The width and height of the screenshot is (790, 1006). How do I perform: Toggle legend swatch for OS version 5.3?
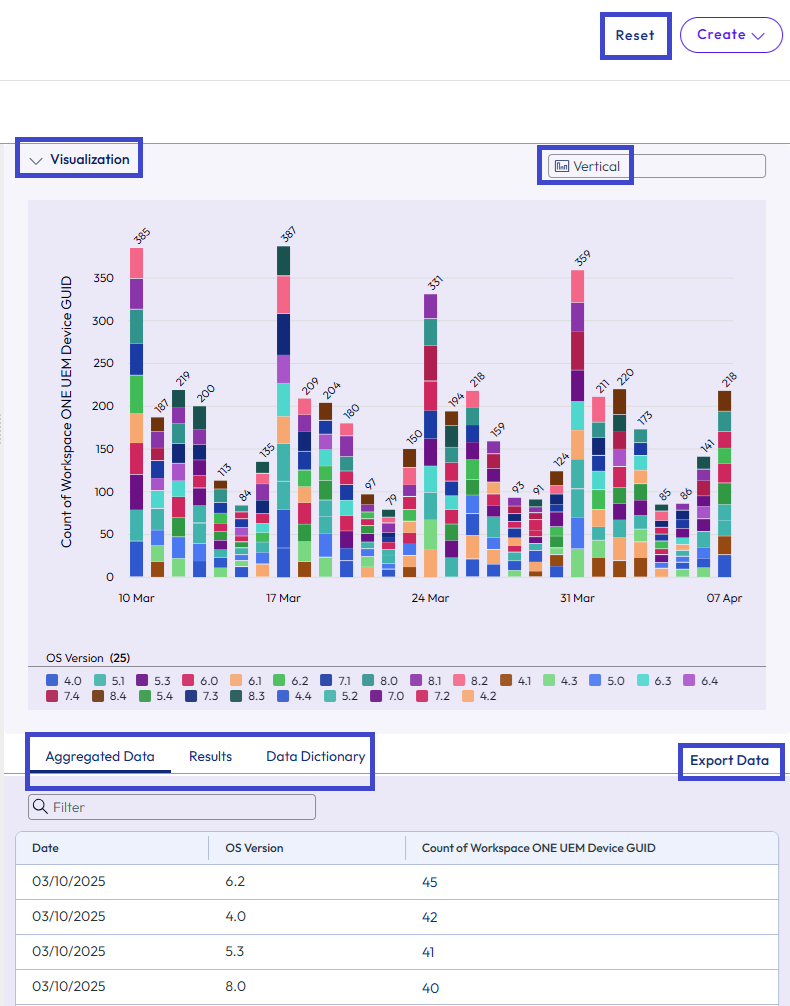[x=142, y=680]
